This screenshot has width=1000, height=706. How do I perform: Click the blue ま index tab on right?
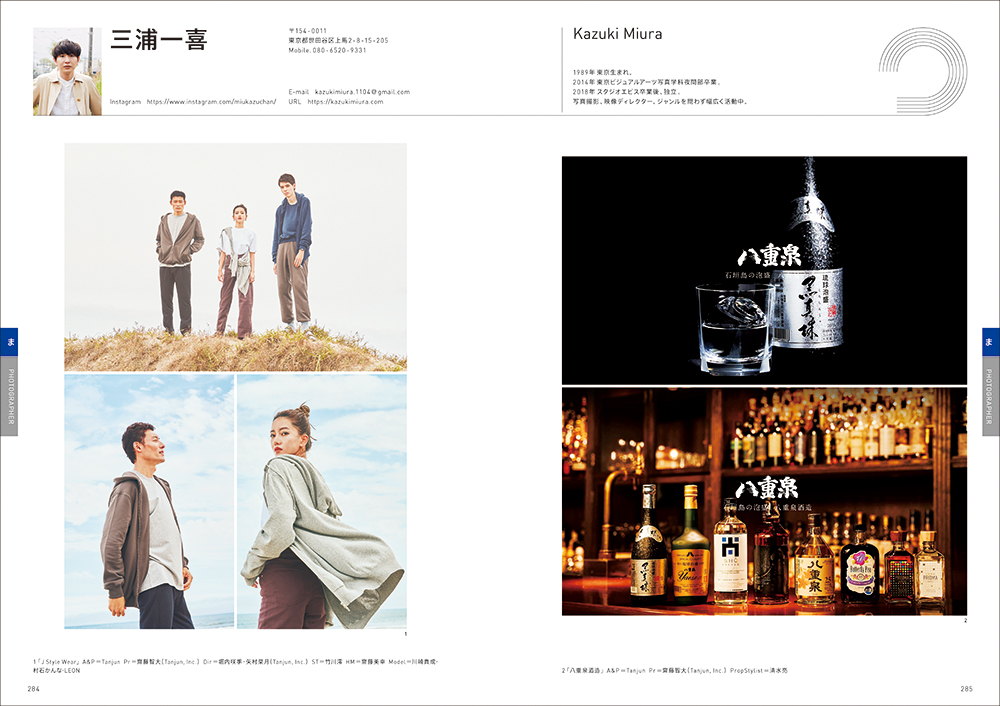pos(990,342)
